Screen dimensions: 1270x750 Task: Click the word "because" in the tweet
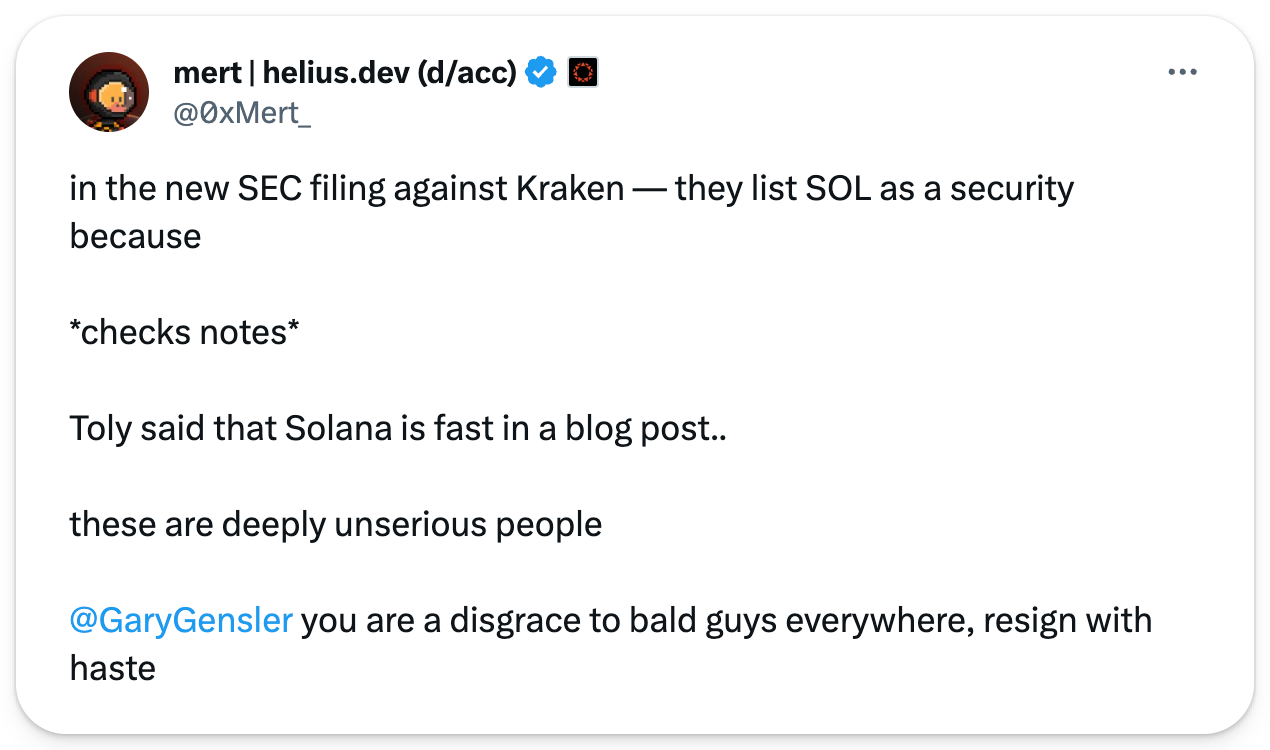pyautogui.click(x=135, y=236)
